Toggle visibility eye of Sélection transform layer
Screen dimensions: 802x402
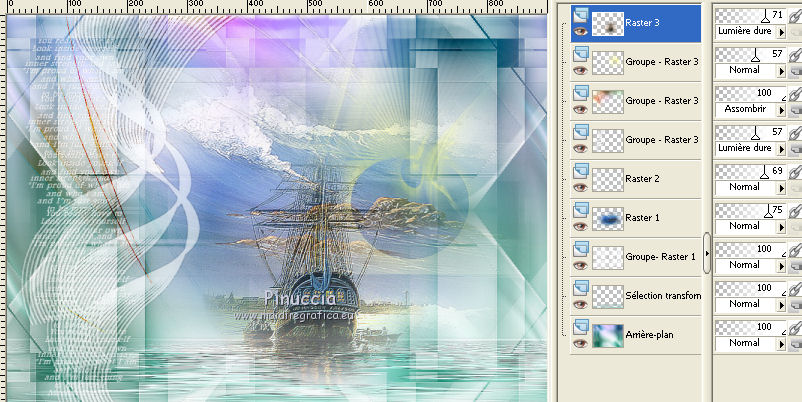pos(580,304)
